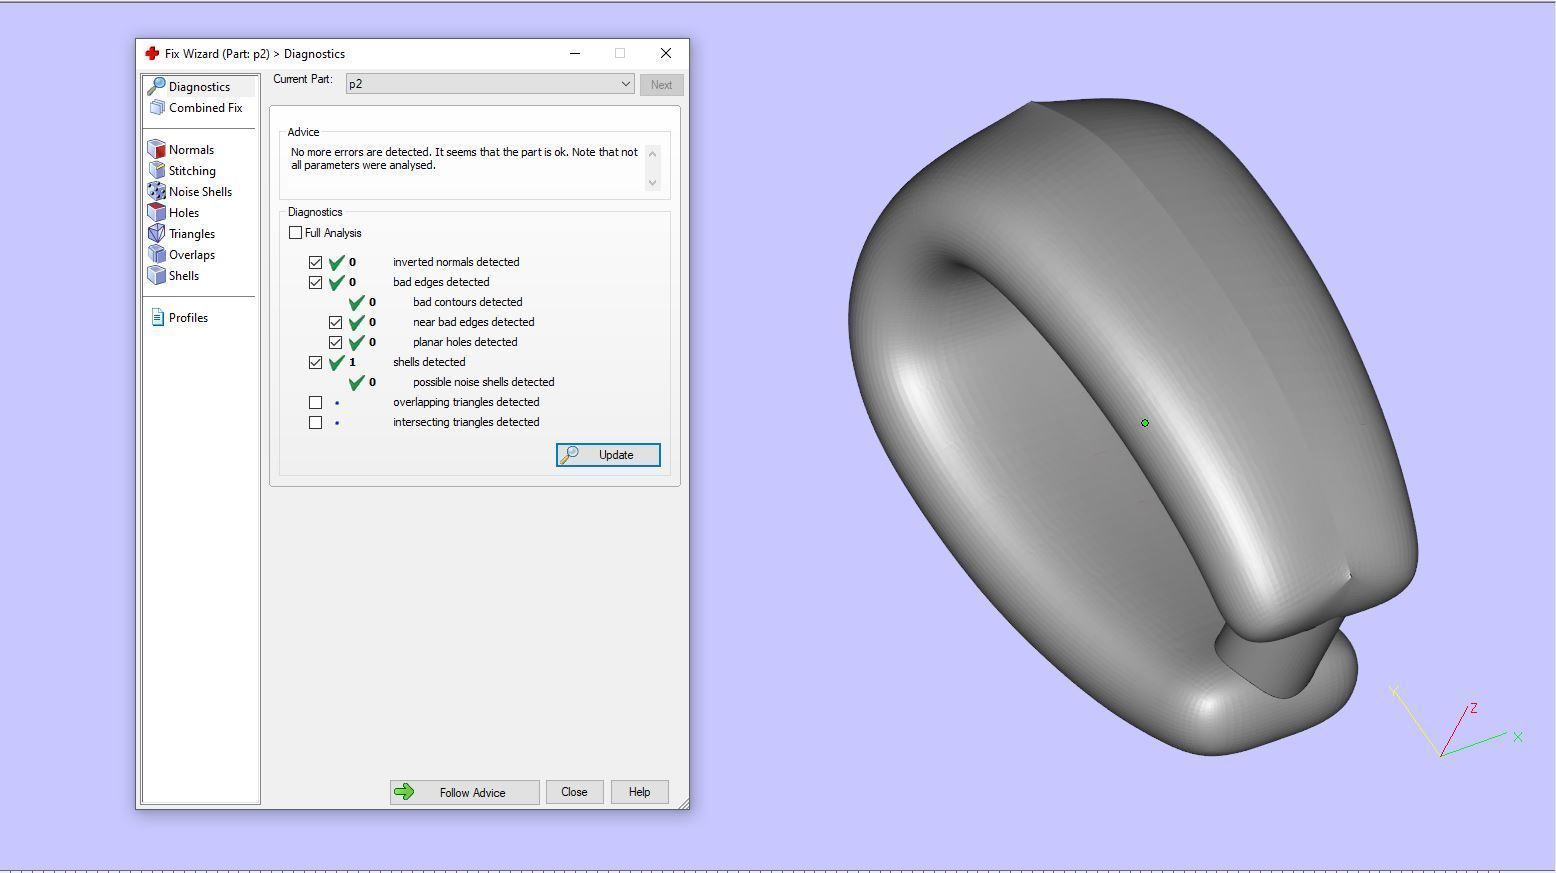The image size is (1556, 873).
Task: Go to the Stitching fix page
Action: pyautogui.click(x=192, y=171)
